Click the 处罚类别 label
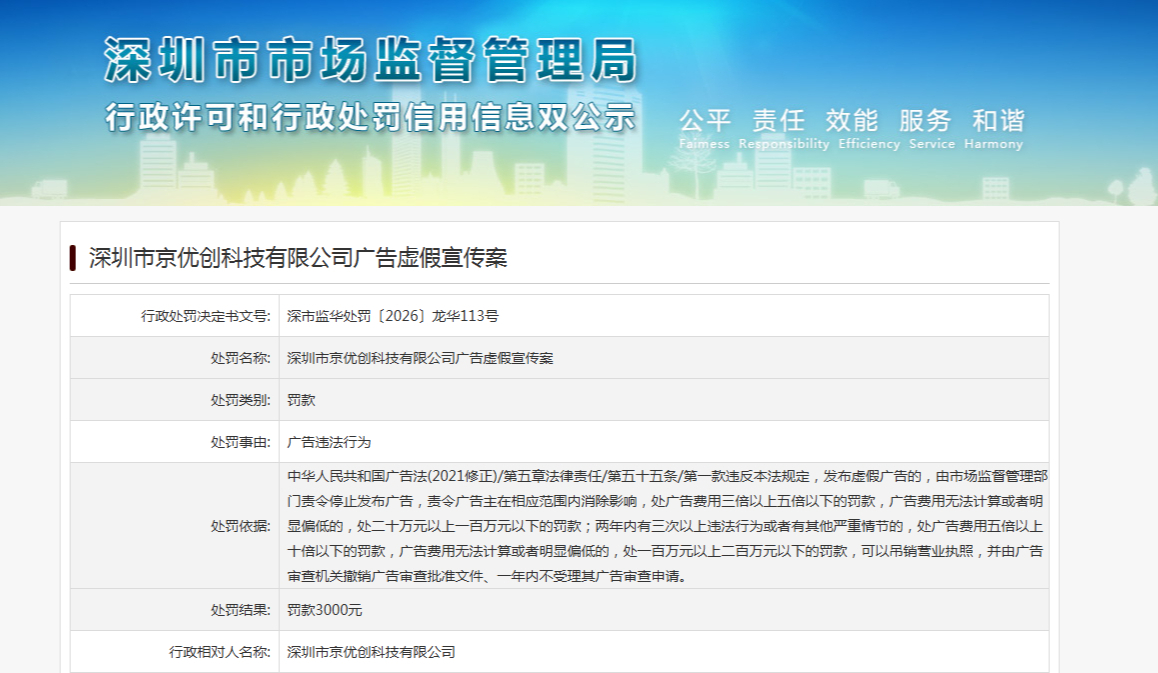This screenshot has width=1158, height=673. [x=241, y=400]
